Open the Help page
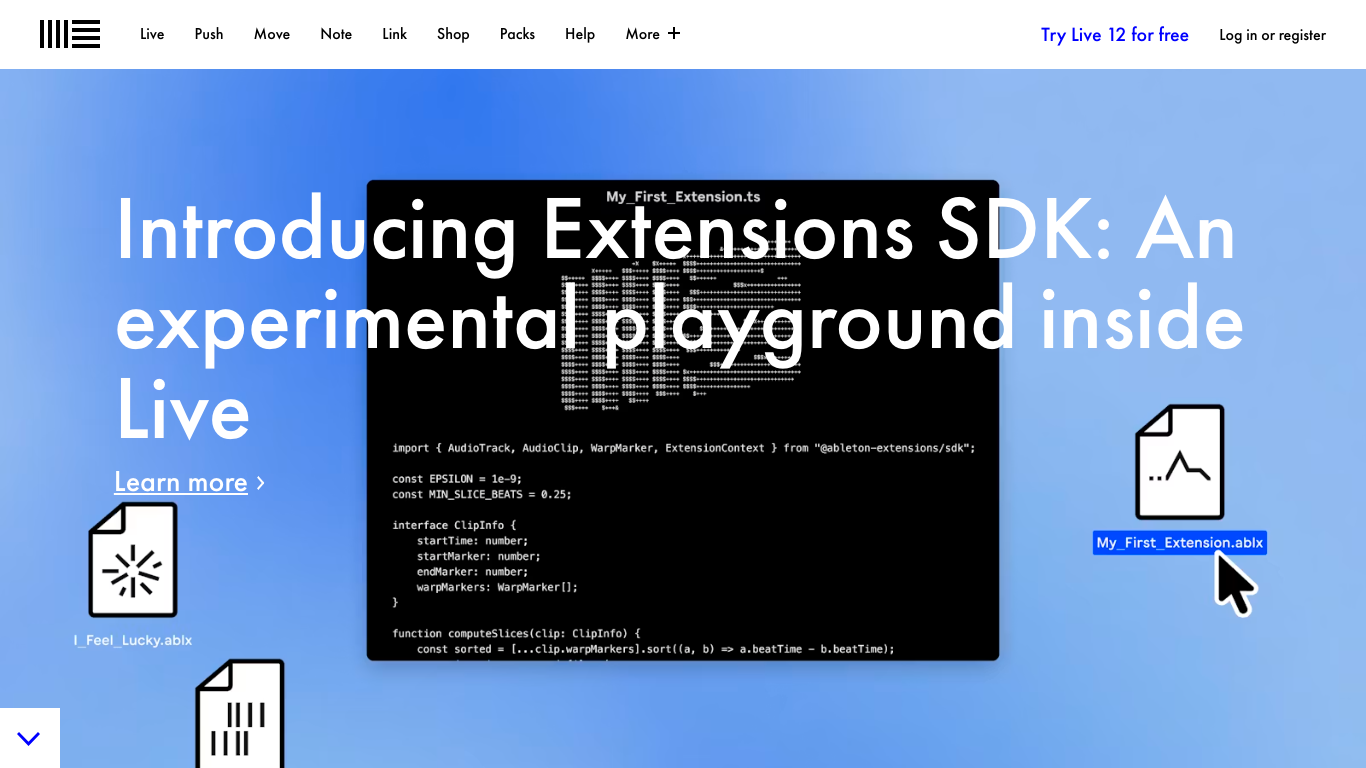1366x768 pixels. (x=580, y=34)
